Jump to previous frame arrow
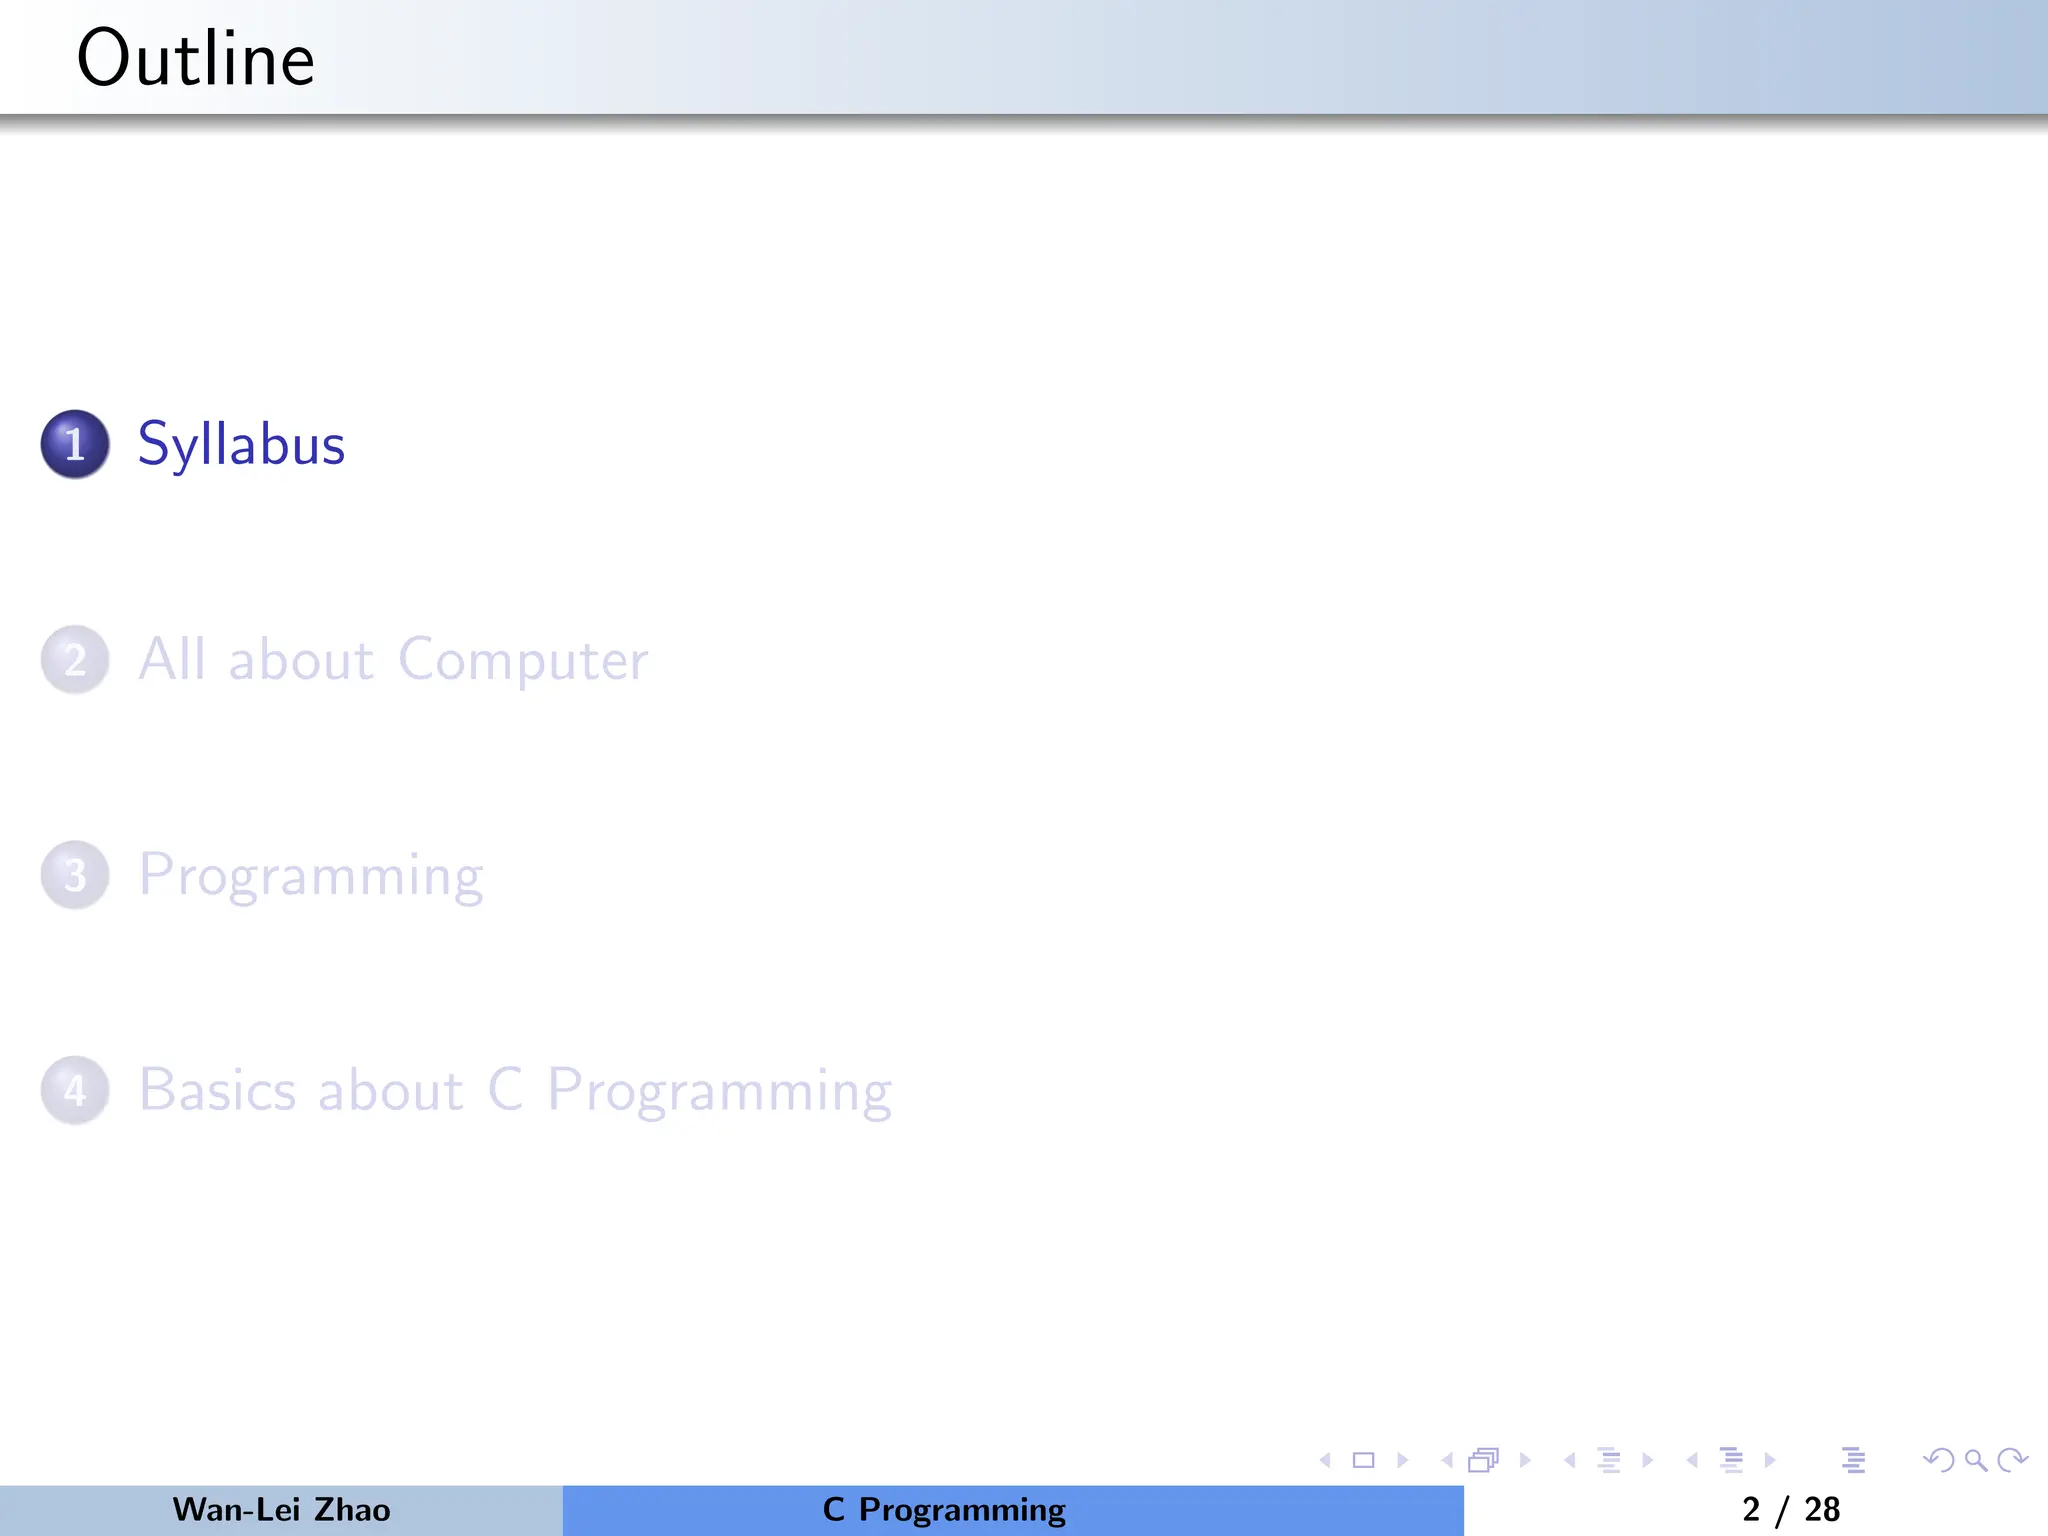 1447,1460
